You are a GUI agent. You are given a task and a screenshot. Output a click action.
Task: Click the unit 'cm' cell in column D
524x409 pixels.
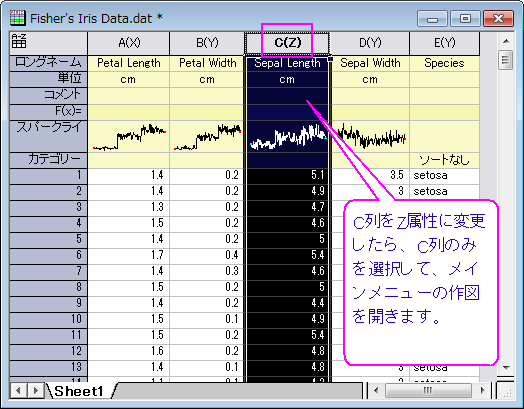click(x=370, y=80)
